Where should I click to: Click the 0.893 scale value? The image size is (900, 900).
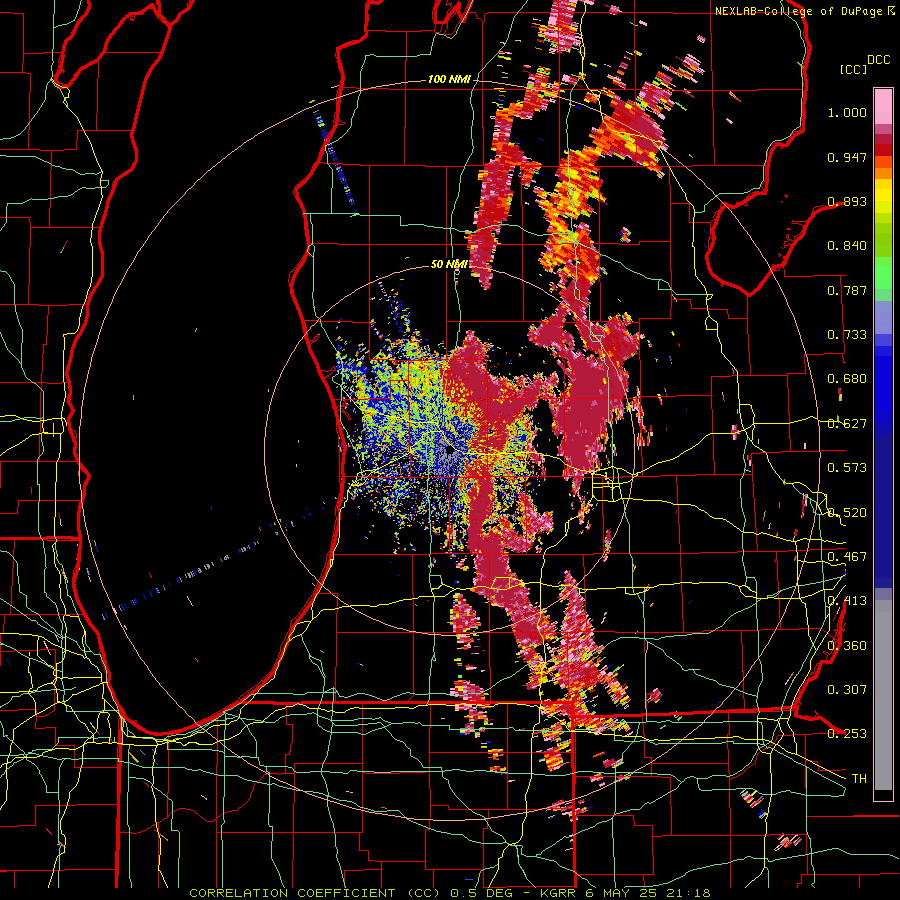point(847,201)
